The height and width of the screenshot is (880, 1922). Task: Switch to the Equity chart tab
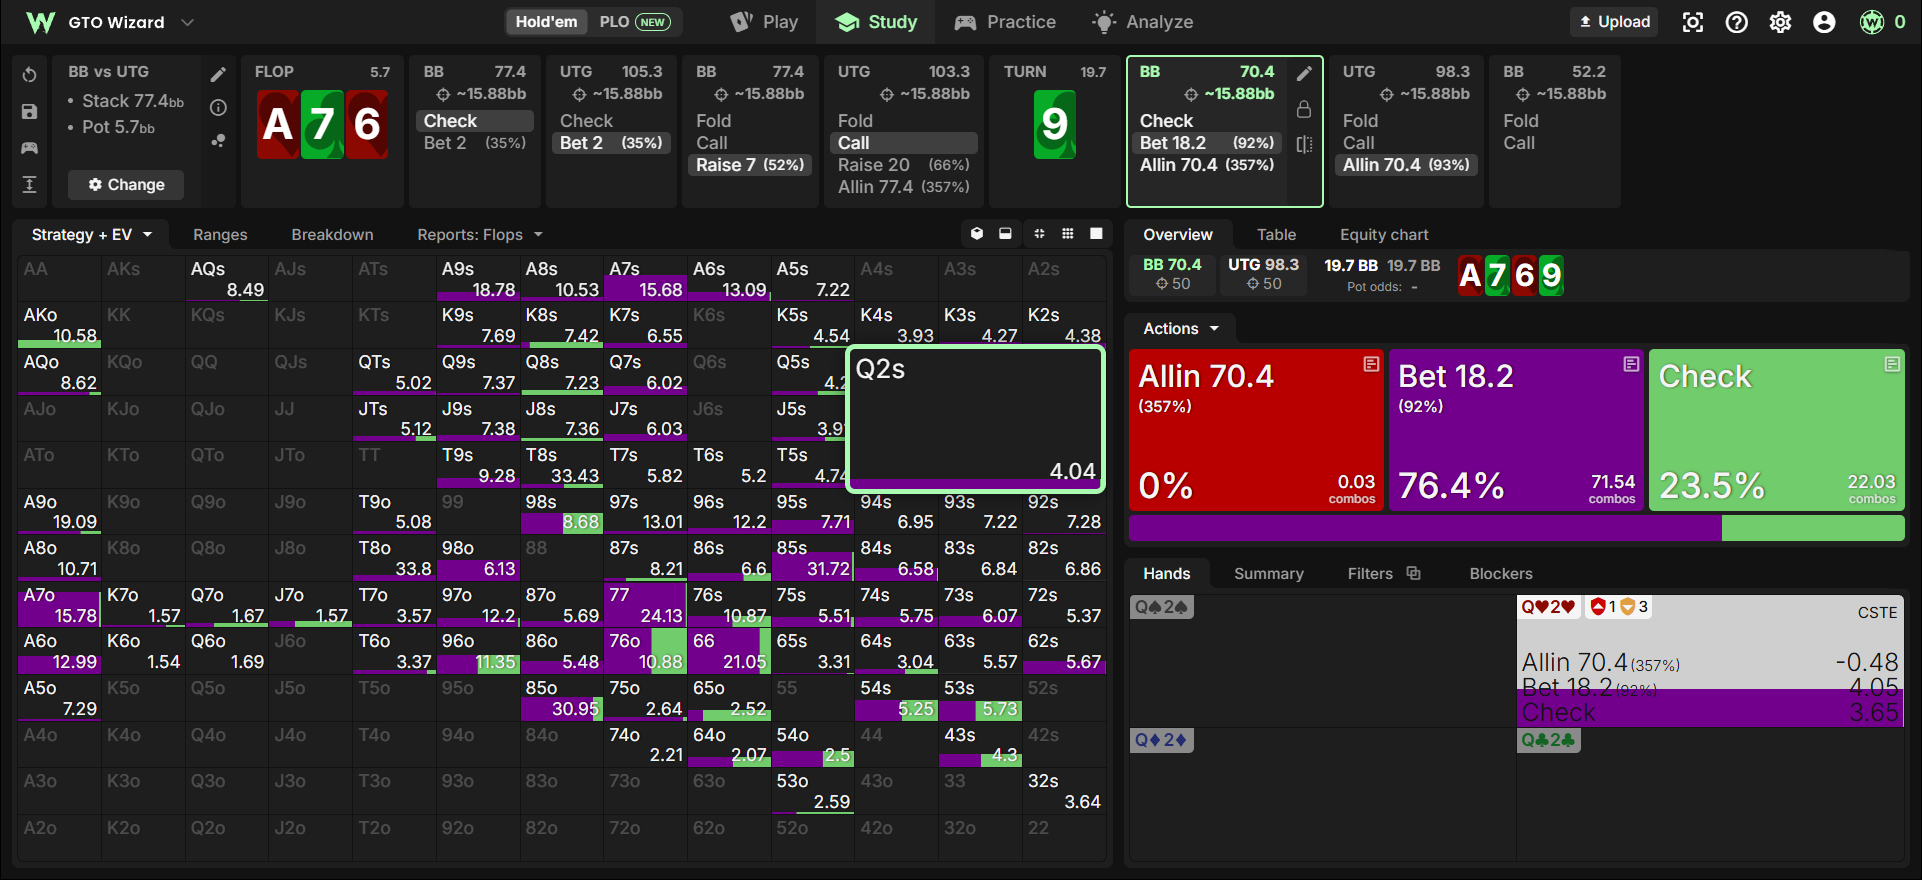1384,234
